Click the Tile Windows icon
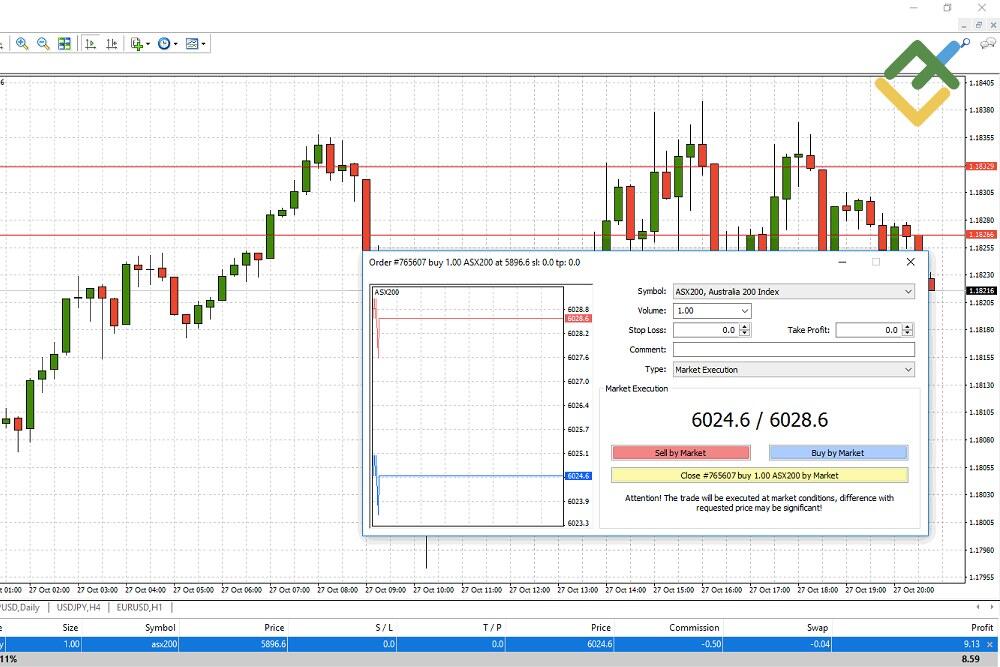The width and height of the screenshot is (1000, 667). [x=64, y=43]
